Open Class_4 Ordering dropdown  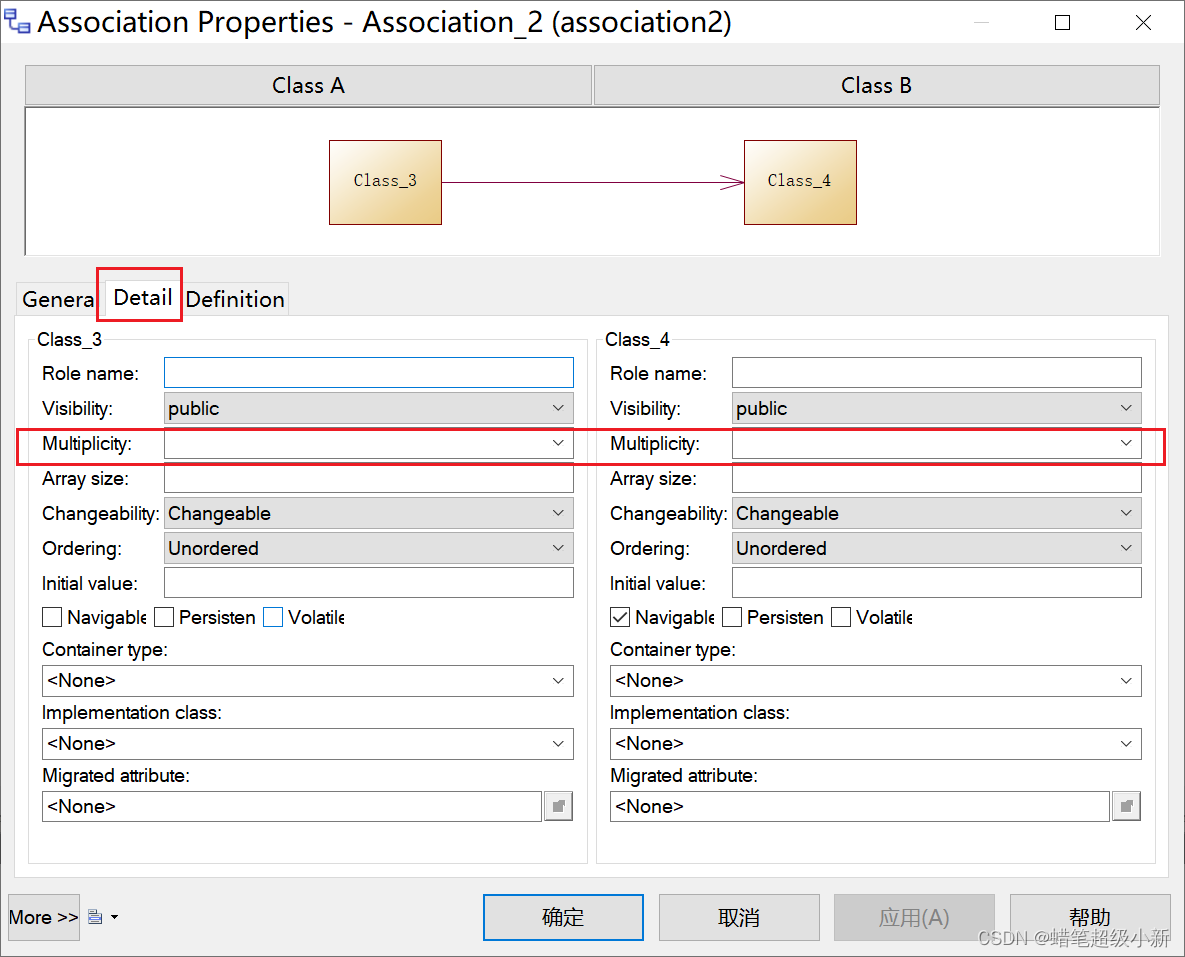pos(936,548)
